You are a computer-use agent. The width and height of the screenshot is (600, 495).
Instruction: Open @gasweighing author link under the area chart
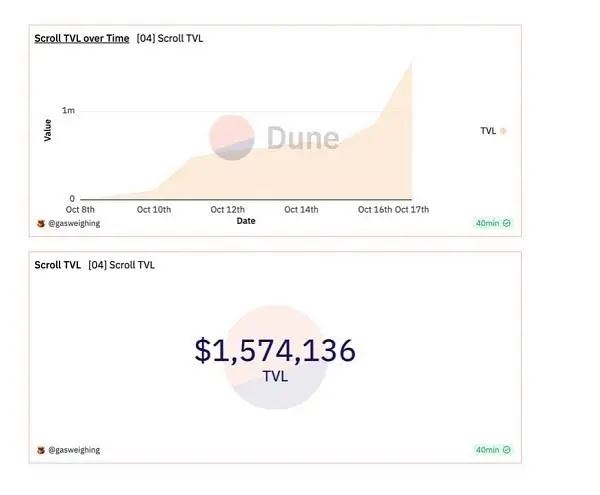coord(74,224)
